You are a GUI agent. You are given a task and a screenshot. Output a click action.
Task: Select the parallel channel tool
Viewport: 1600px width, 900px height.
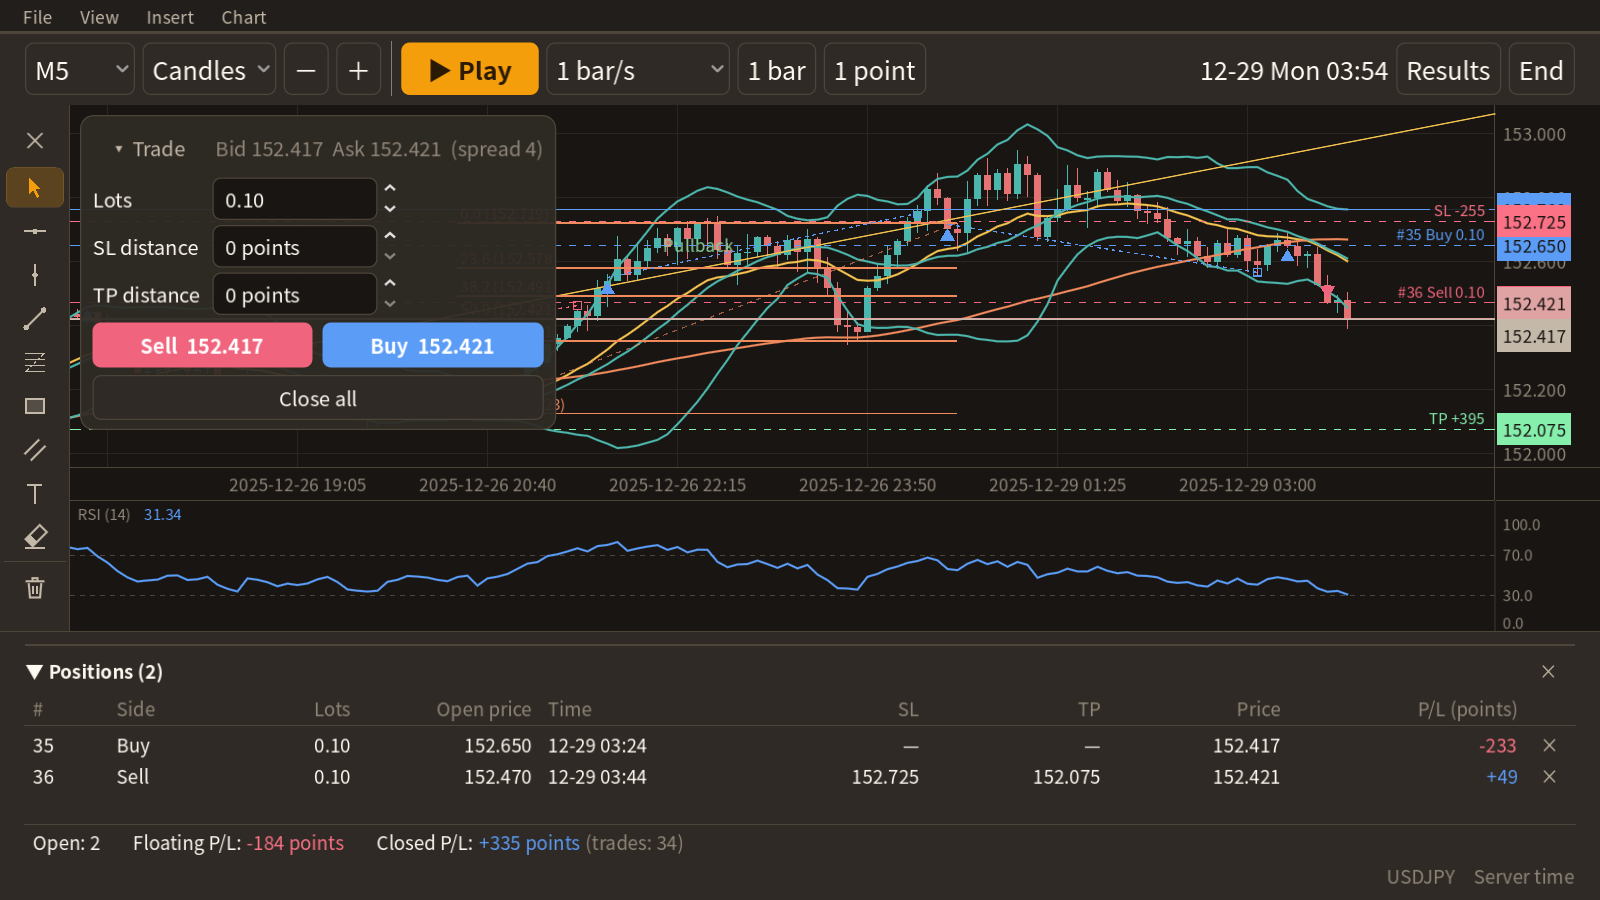[x=35, y=450]
